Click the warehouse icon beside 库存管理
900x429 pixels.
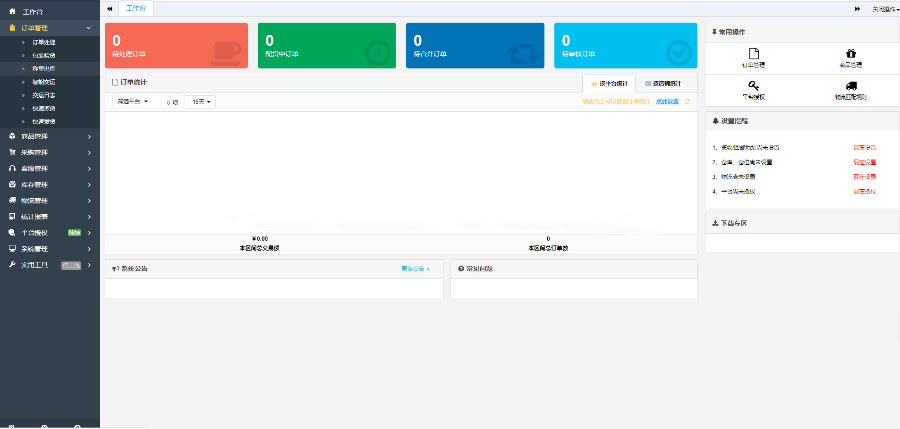point(12,185)
